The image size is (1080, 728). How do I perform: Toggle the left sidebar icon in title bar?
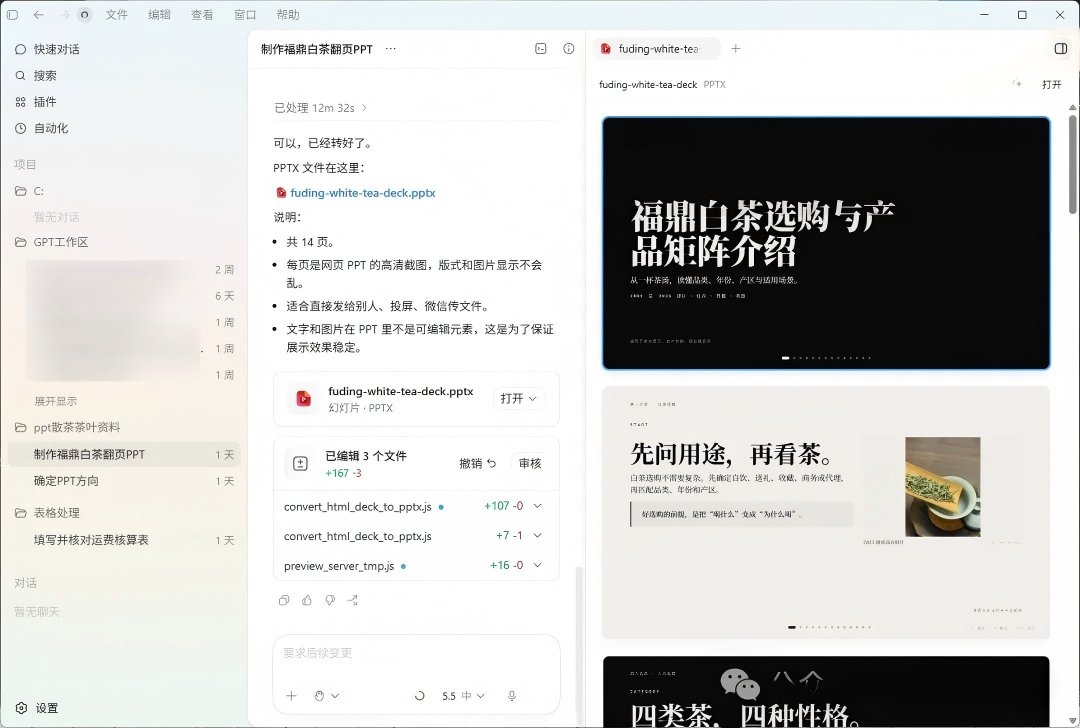(x=12, y=14)
